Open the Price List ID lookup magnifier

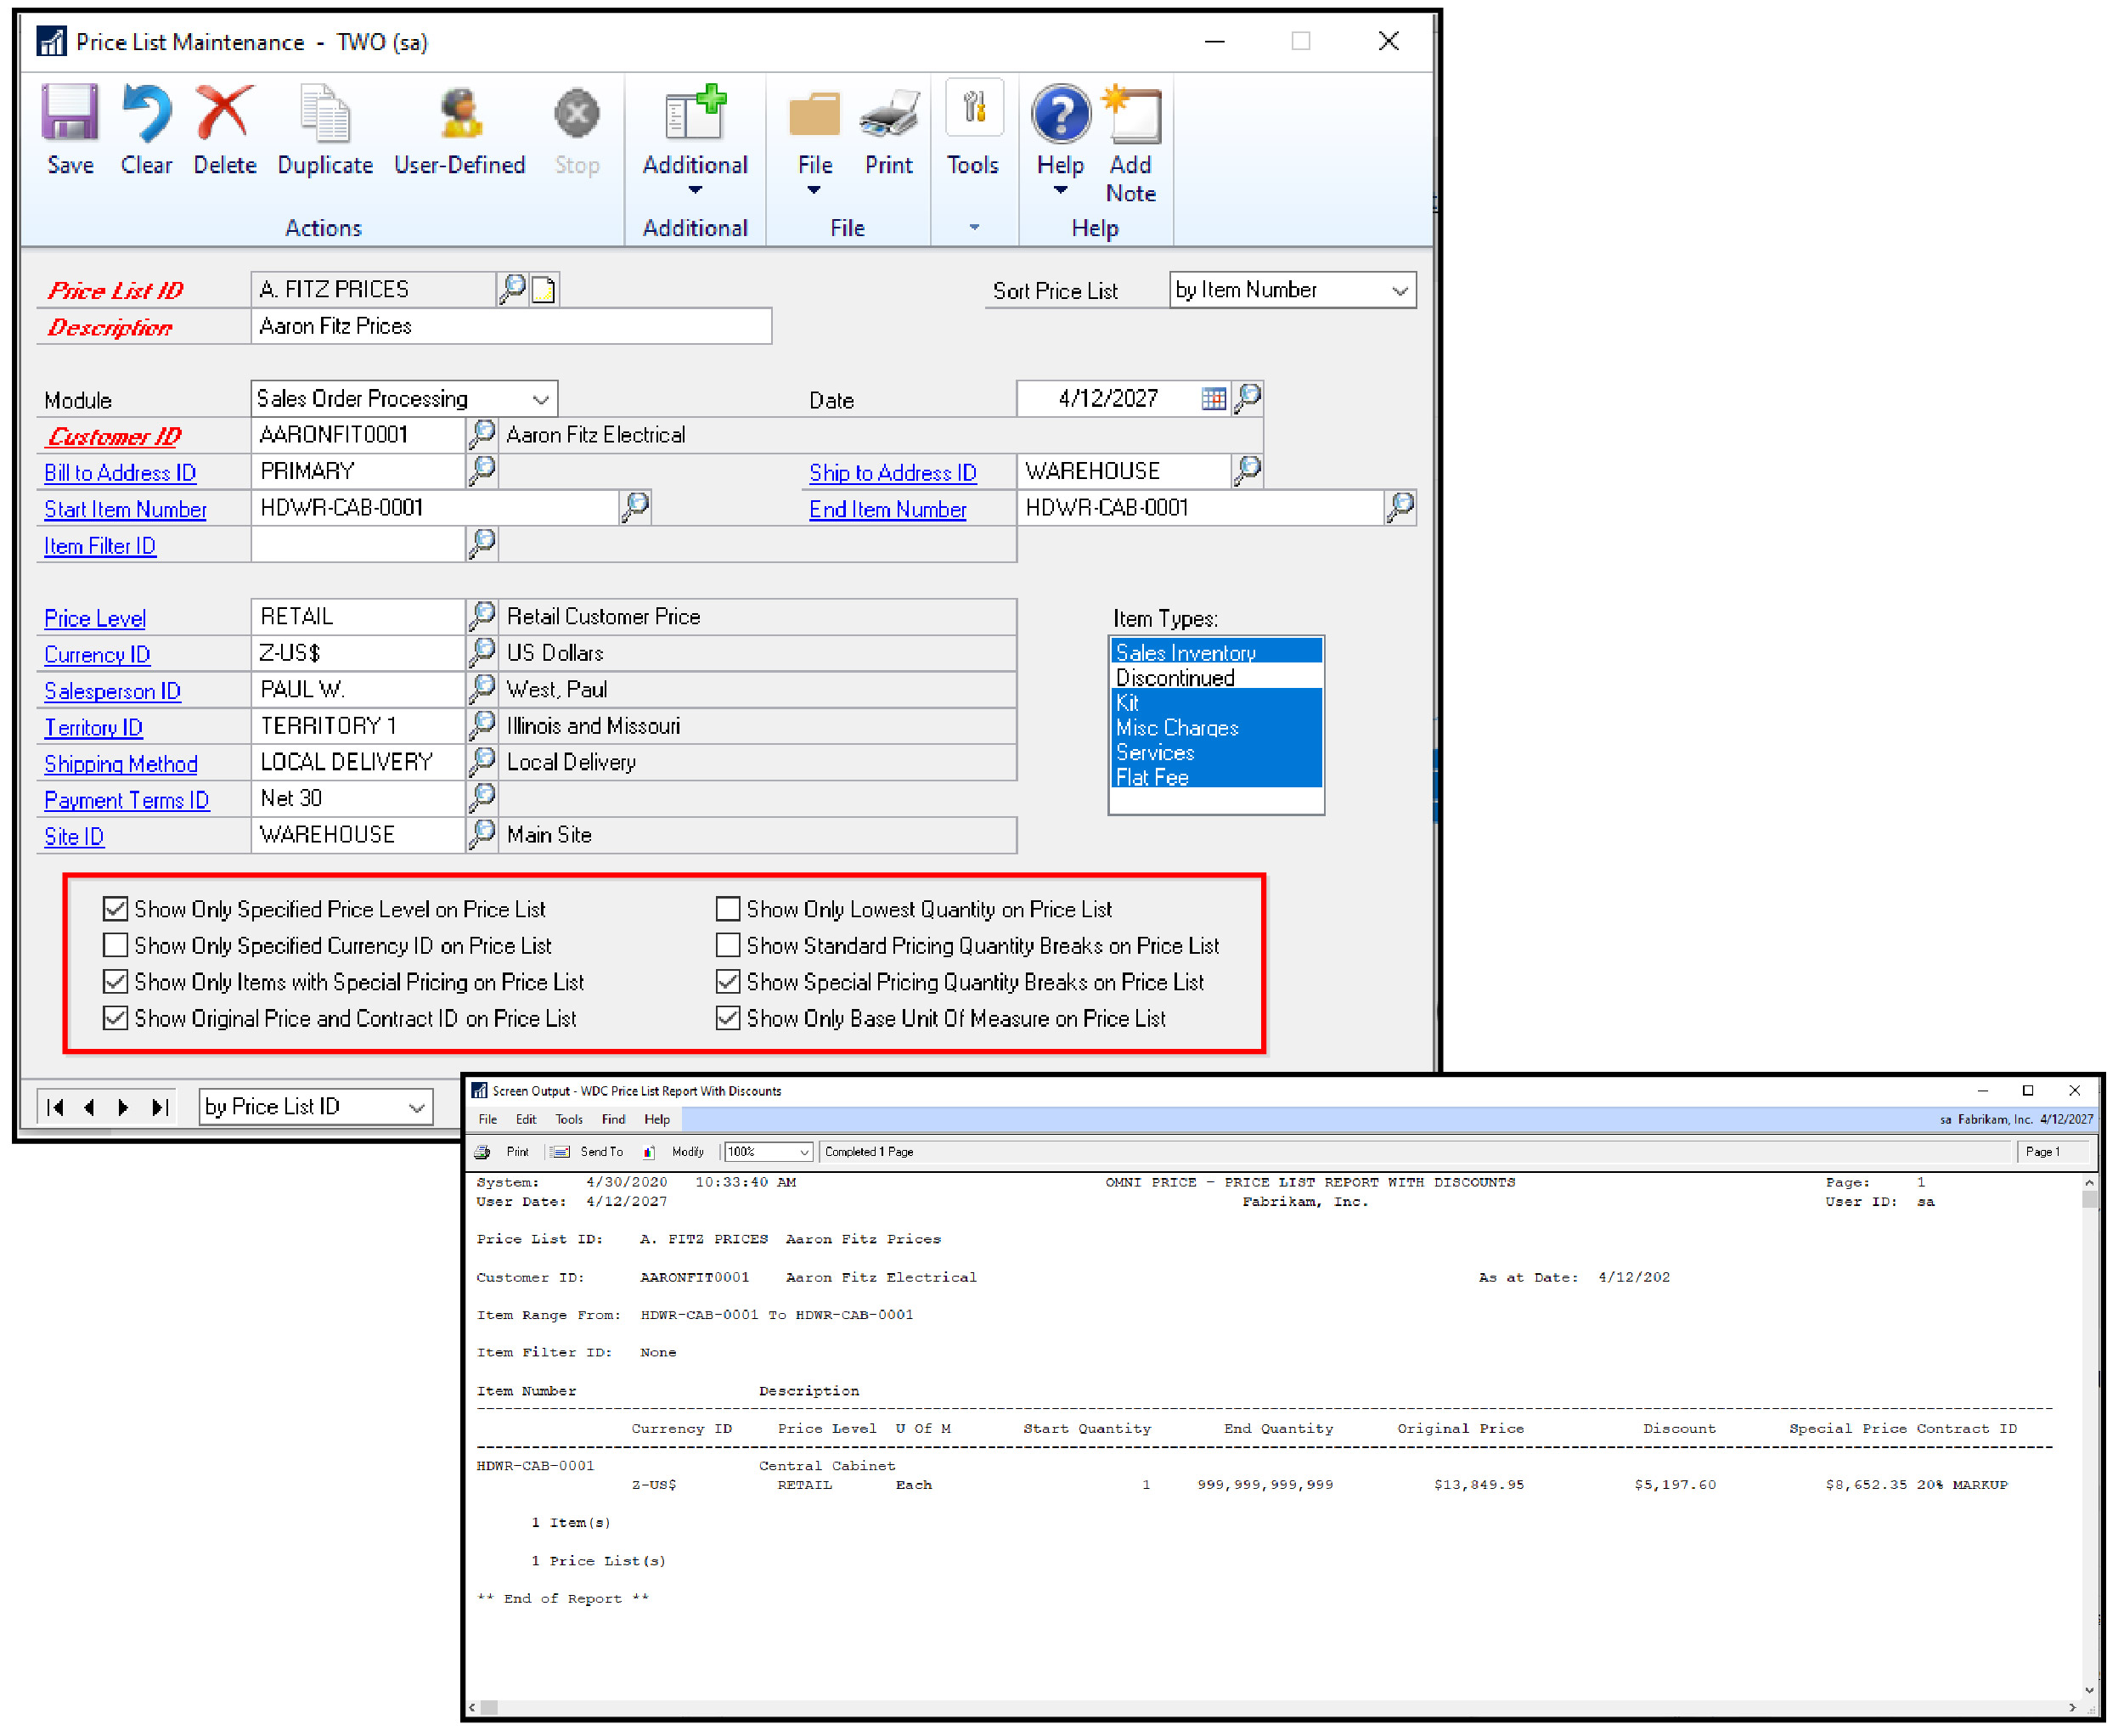(x=512, y=289)
